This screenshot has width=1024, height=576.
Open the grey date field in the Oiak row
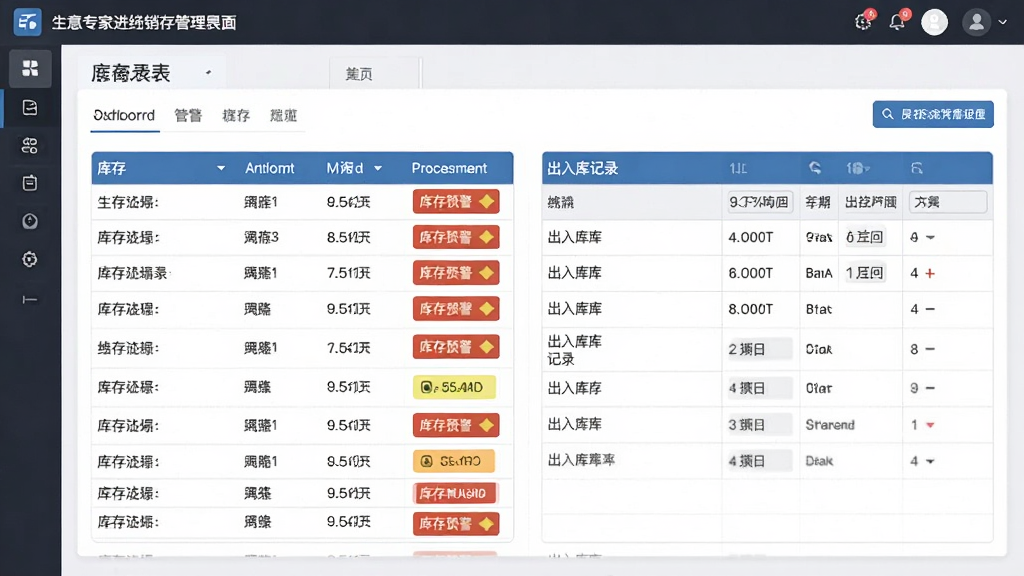759,349
